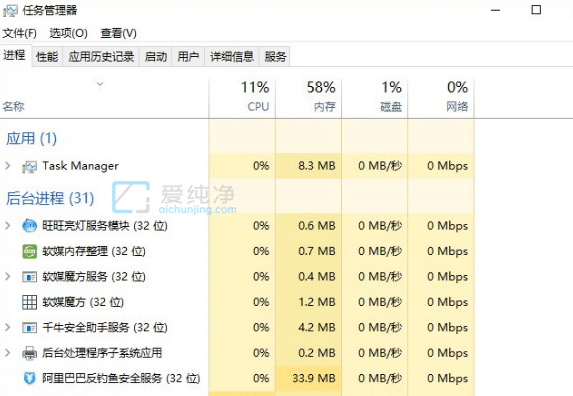The image size is (573, 396).
Task: Select the 后台处理程序子系统应用 row name
Action: pyautogui.click(x=102, y=353)
